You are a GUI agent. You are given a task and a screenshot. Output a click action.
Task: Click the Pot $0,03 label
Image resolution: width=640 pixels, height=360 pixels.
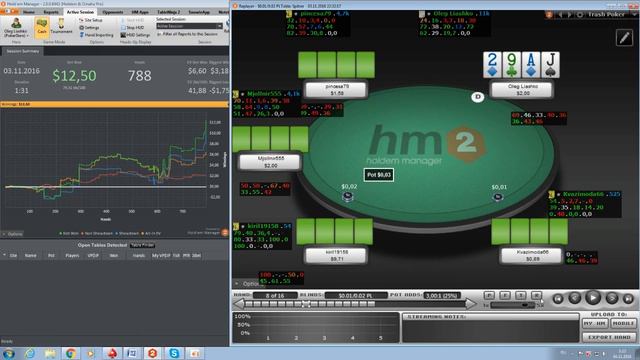[x=379, y=175]
